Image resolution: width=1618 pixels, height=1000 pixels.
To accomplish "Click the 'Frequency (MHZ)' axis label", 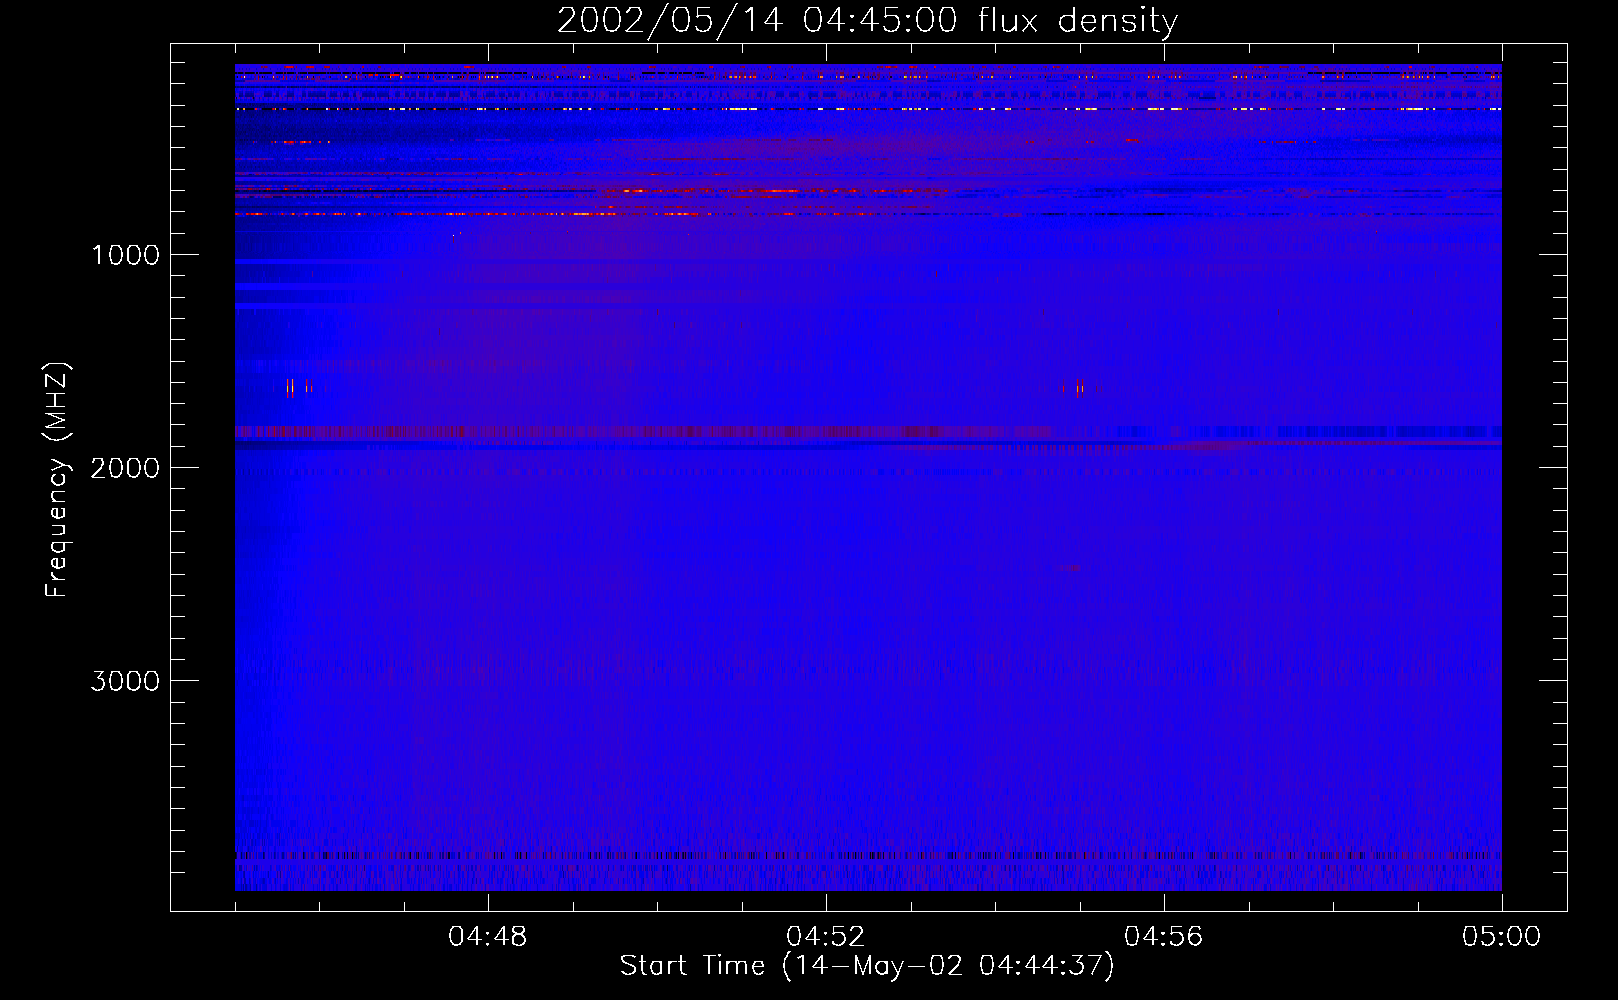I will pyautogui.click(x=57, y=480).
